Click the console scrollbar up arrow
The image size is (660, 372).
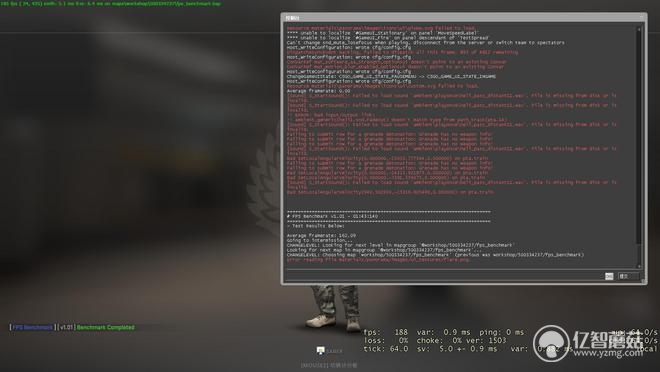pos(639,29)
